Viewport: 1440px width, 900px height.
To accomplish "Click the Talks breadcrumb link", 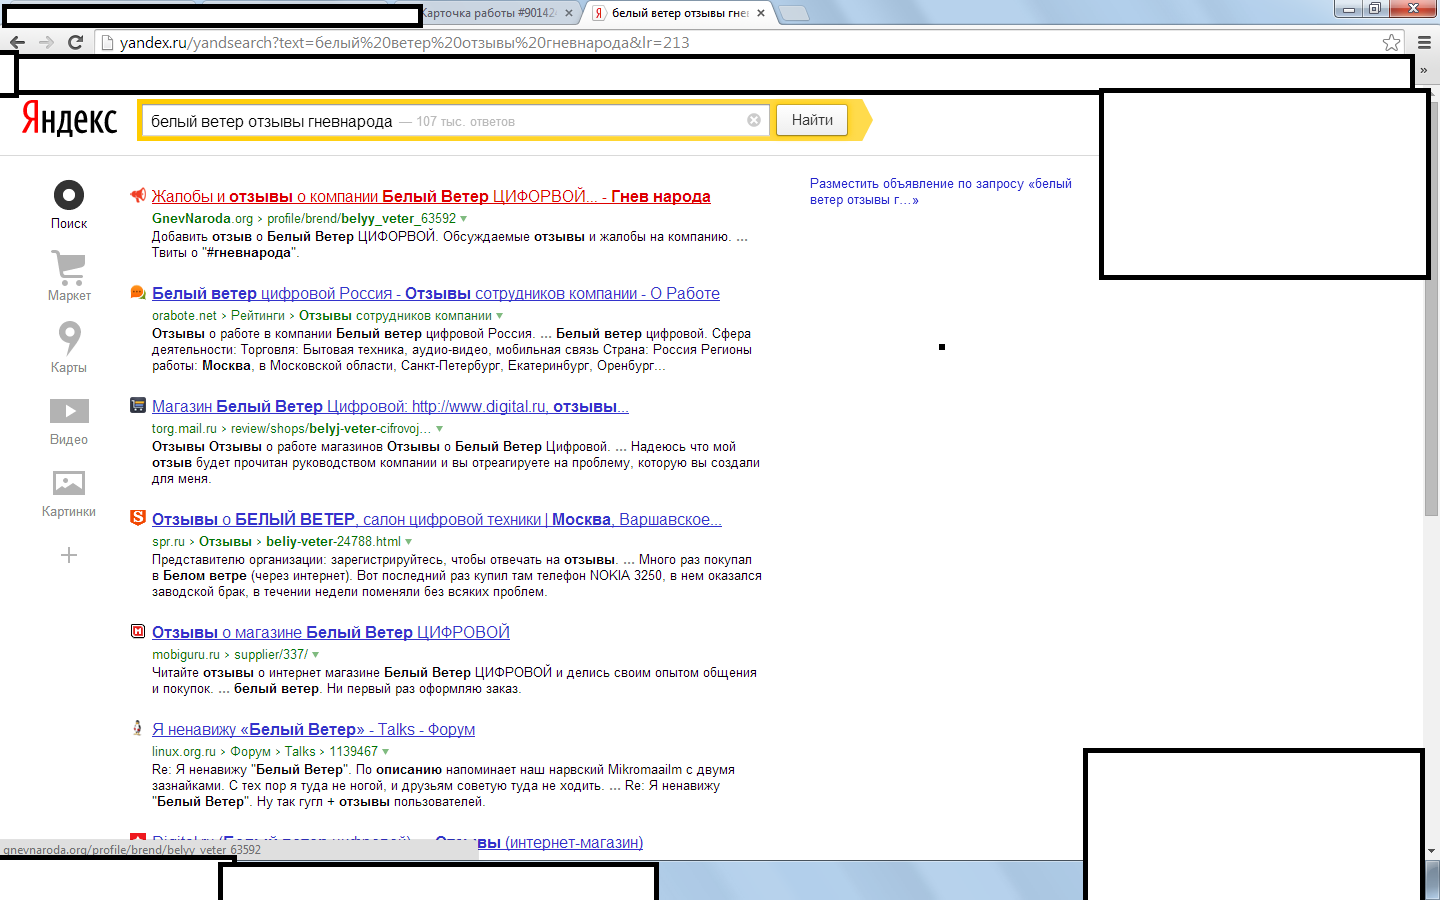I will [300, 751].
